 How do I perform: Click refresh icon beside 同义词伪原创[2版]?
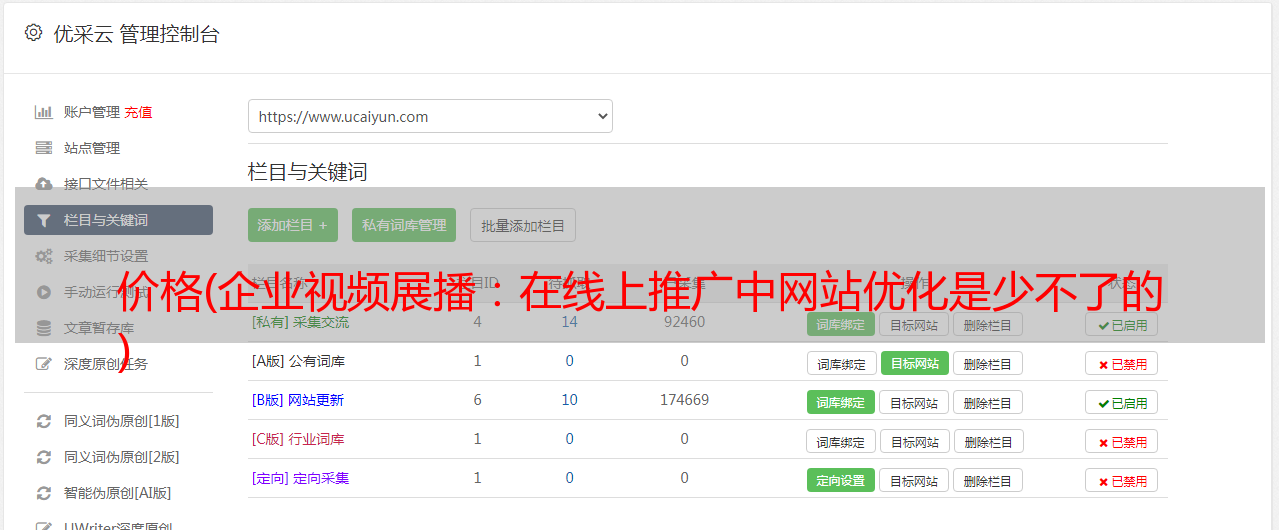[44, 457]
